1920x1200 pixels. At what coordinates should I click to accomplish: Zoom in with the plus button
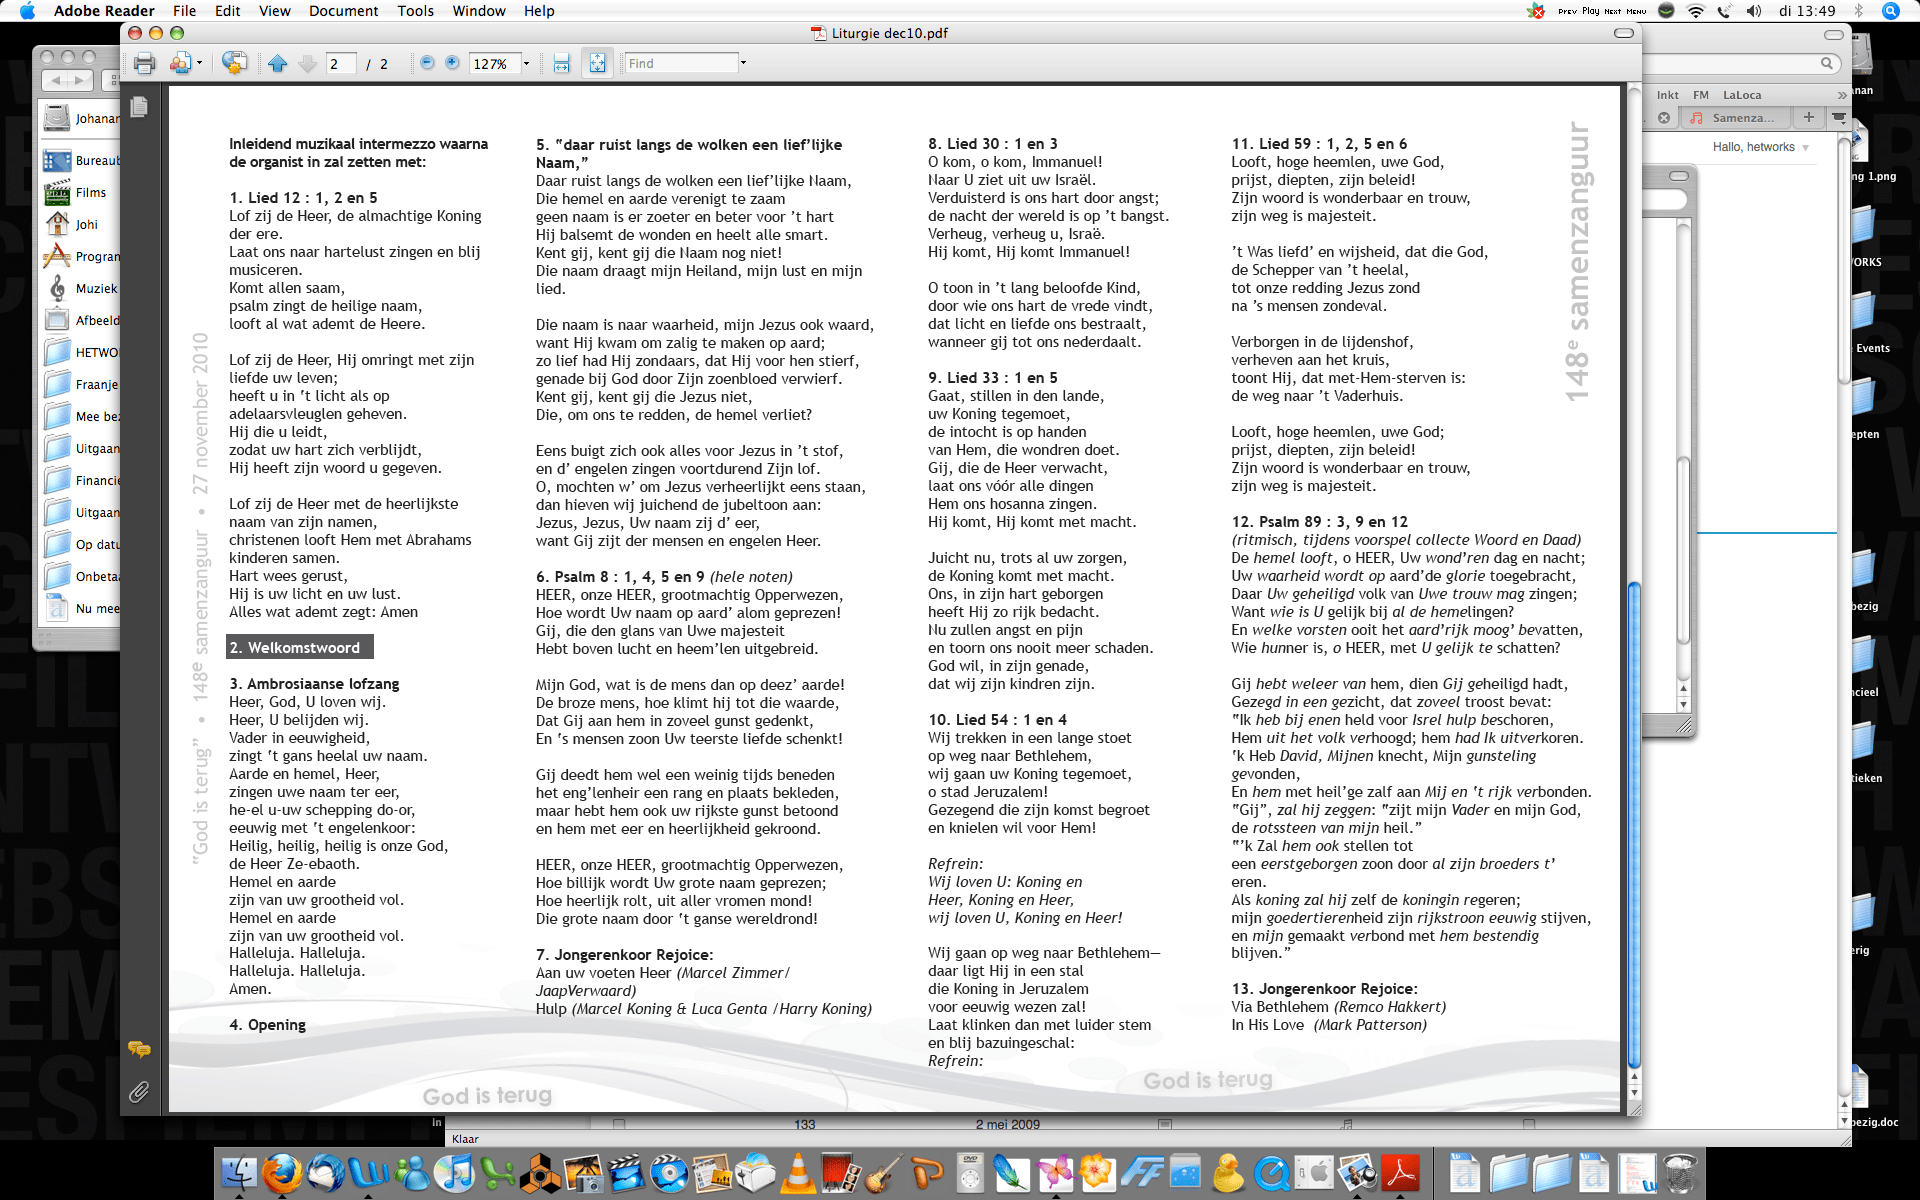[x=452, y=63]
